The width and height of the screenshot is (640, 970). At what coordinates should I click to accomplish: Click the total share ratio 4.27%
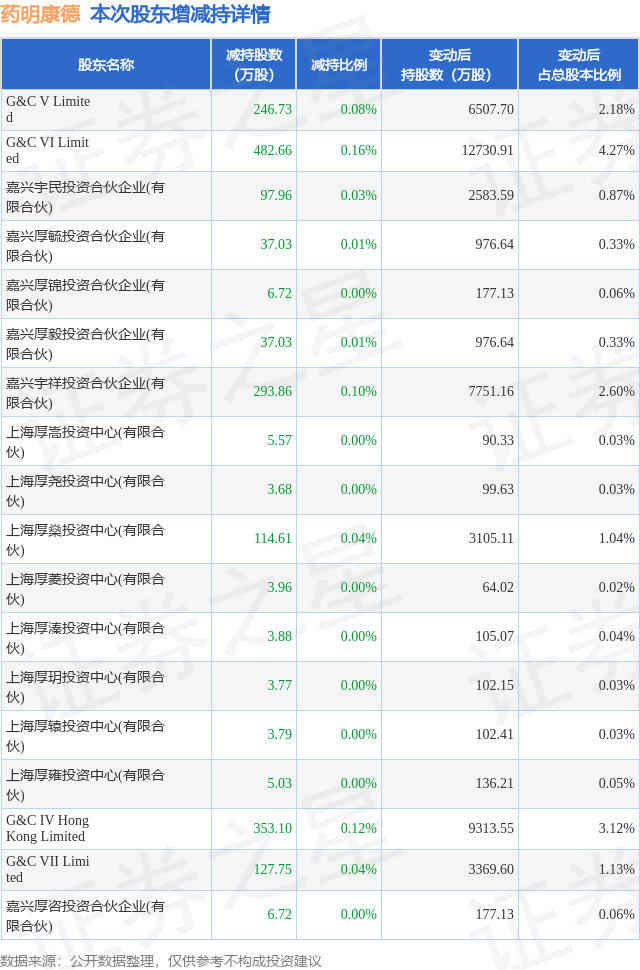click(x=617, y=150)
